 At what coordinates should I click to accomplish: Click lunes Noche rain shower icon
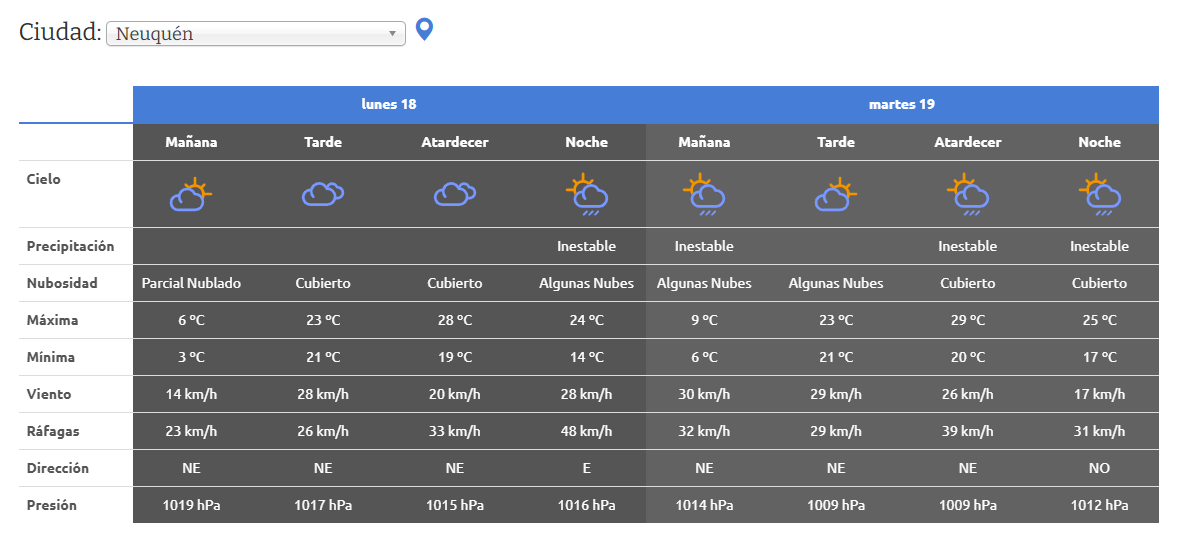pos(586,195)
